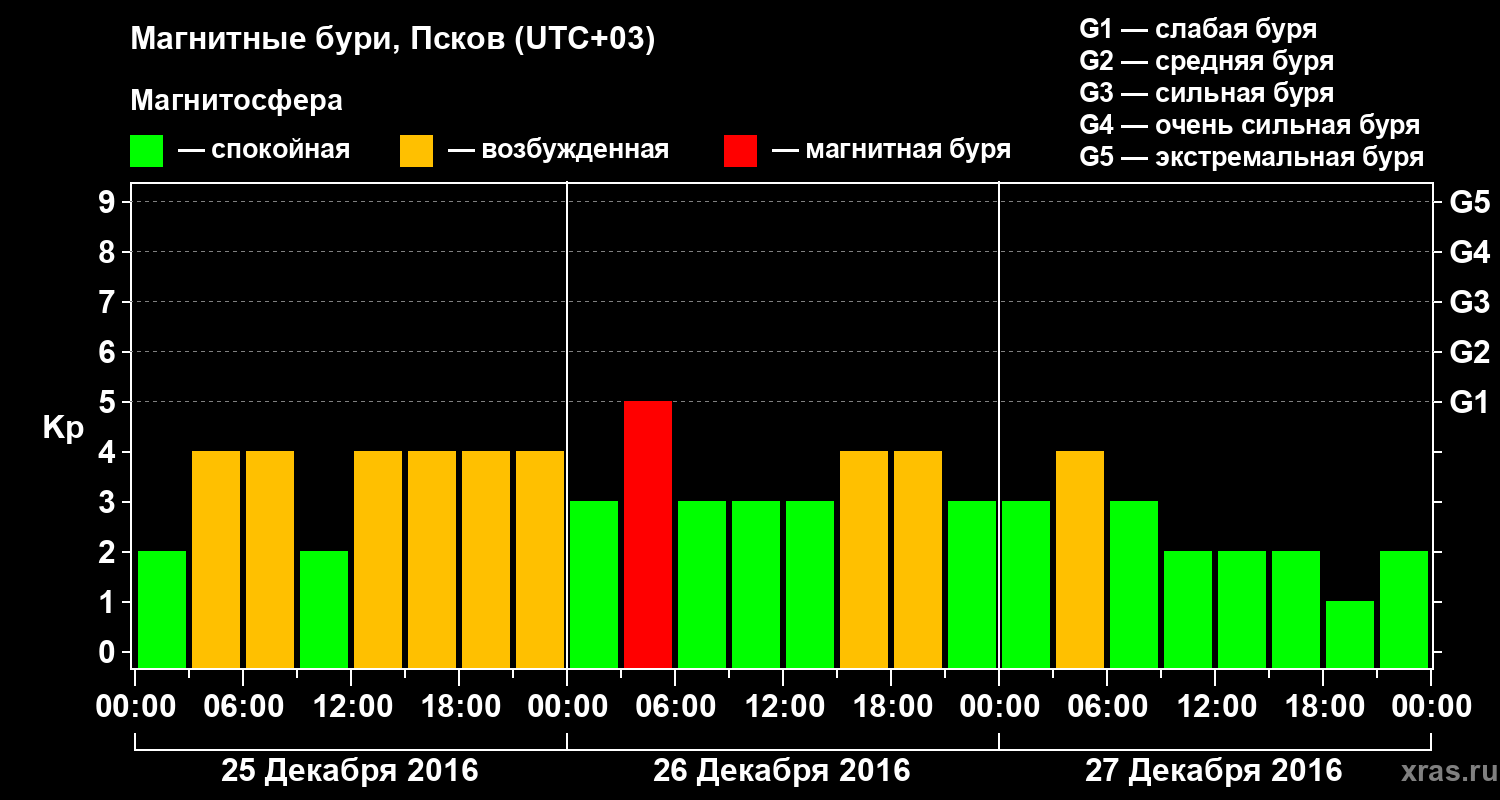
Task: Click the 'G2 — средняя буря' line
Action: tap(1207, 61)
